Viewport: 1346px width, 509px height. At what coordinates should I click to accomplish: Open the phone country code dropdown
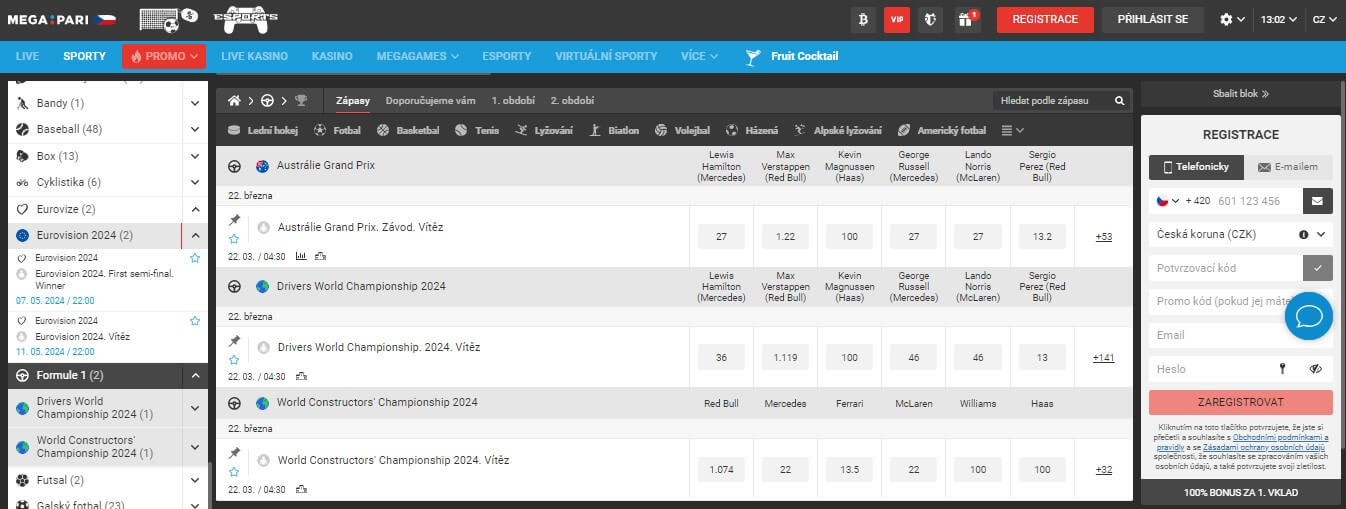1167,201
